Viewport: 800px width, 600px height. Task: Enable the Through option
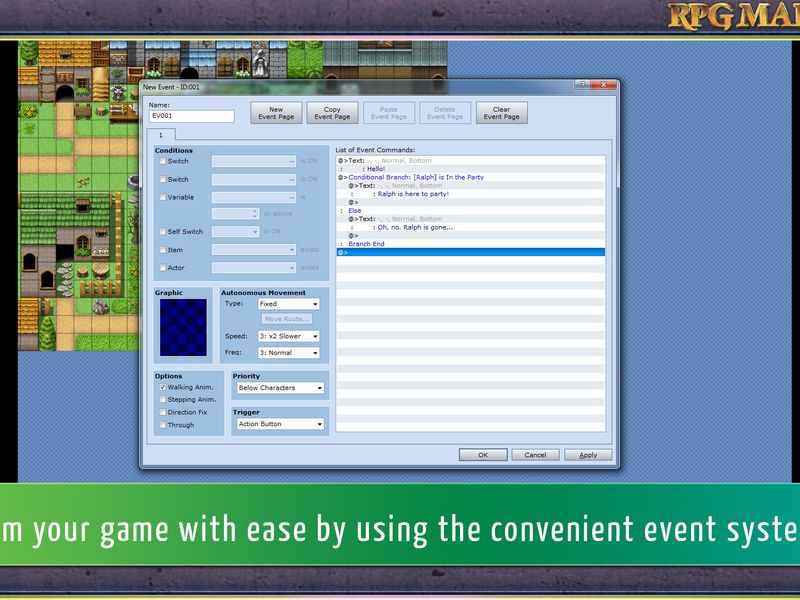pos(163,425)
